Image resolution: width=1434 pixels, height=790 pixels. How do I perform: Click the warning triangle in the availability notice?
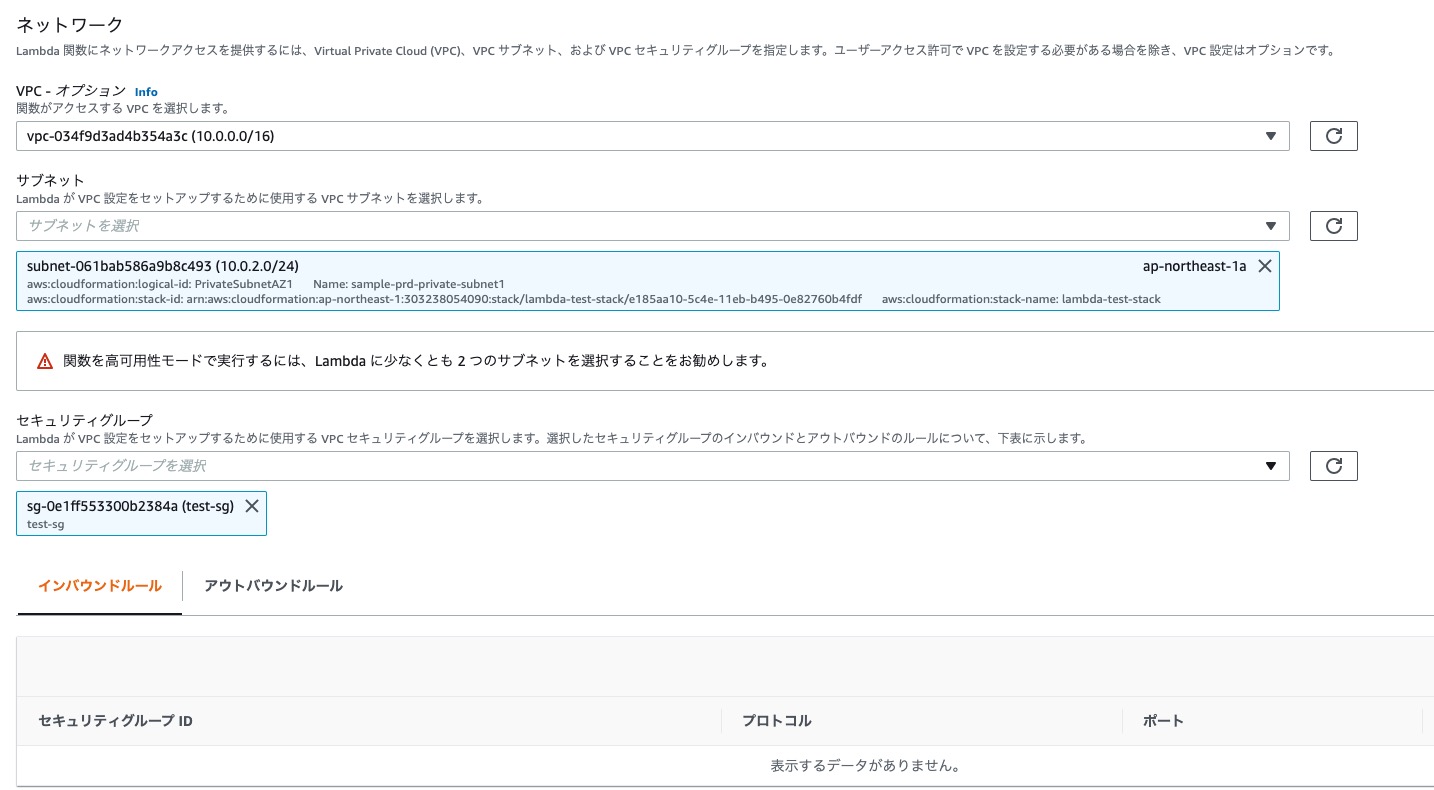(45, 360)
